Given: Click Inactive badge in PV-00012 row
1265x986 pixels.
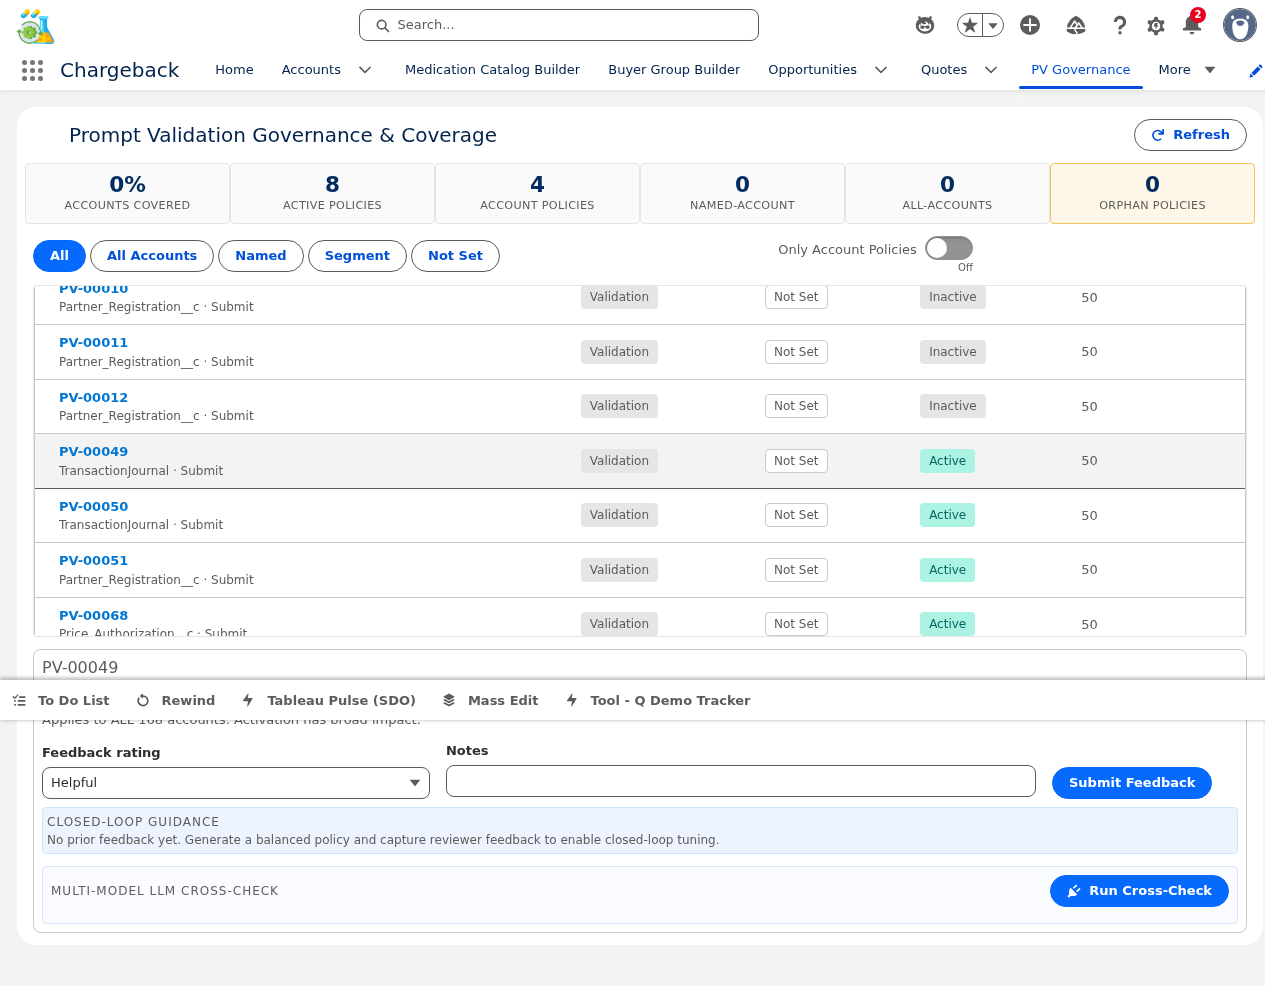Looking at the screenshot, I should click(952, 406).
